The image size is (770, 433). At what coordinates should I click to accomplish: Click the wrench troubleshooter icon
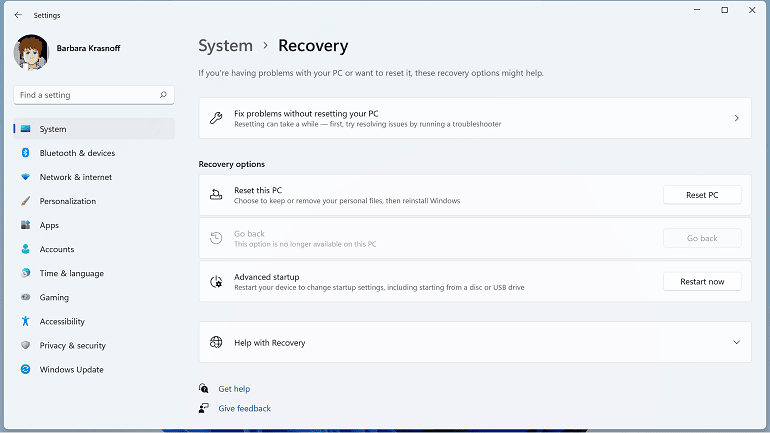coord(216,118)
